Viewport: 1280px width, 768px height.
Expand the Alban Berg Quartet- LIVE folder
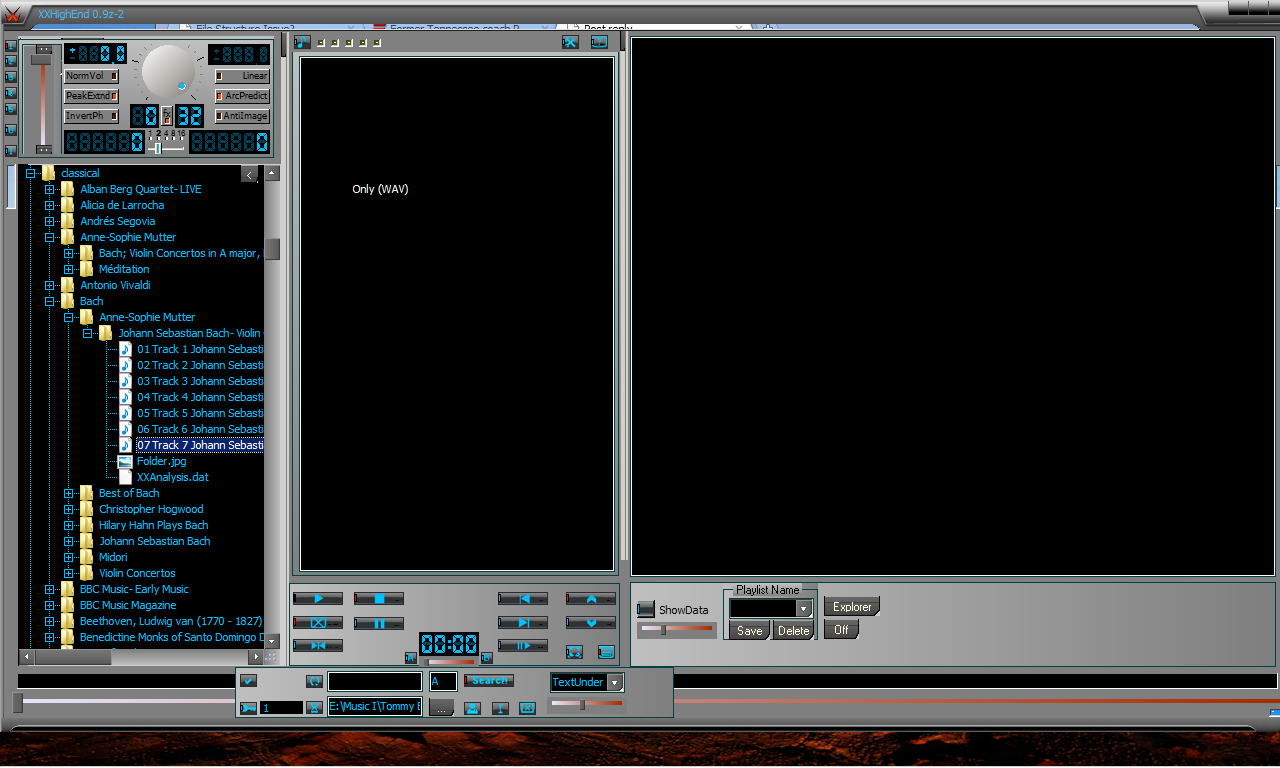click(50, 189)
